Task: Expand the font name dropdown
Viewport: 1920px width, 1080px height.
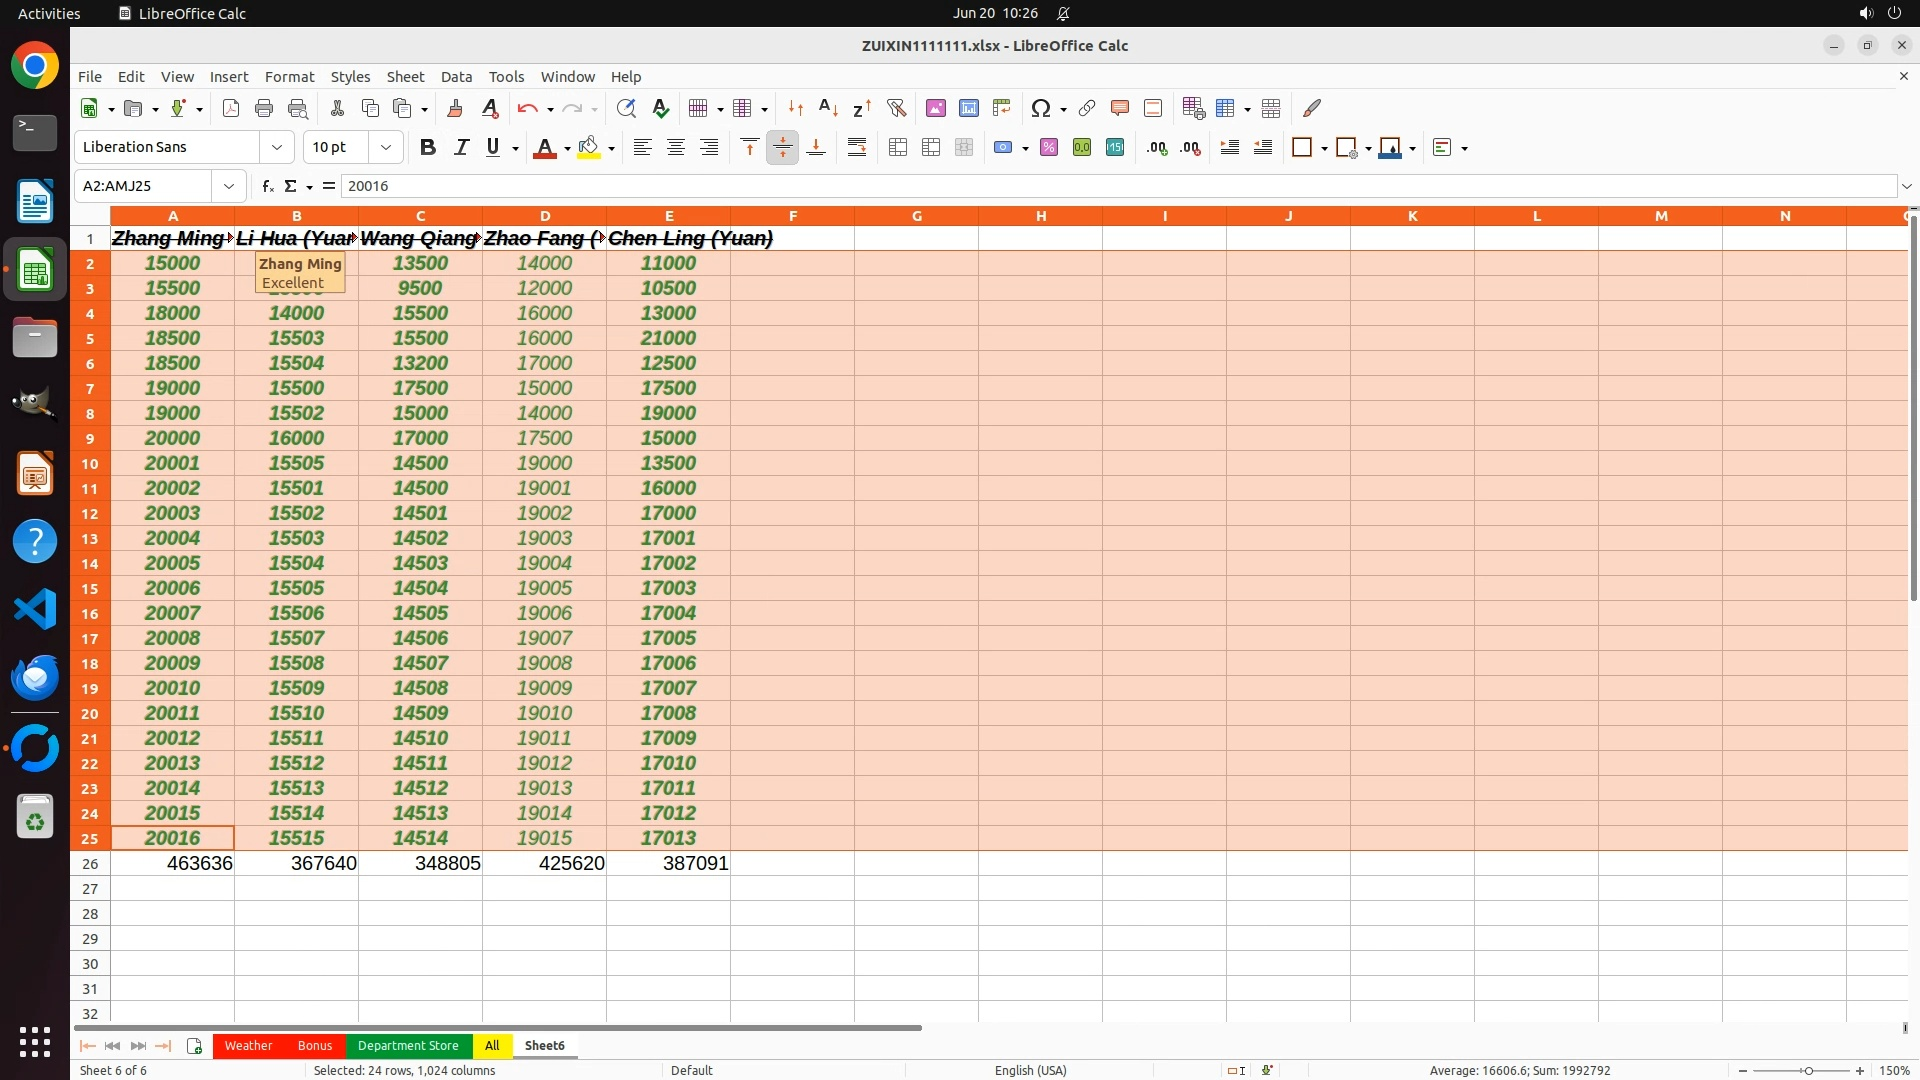Action: pos(277,147)
